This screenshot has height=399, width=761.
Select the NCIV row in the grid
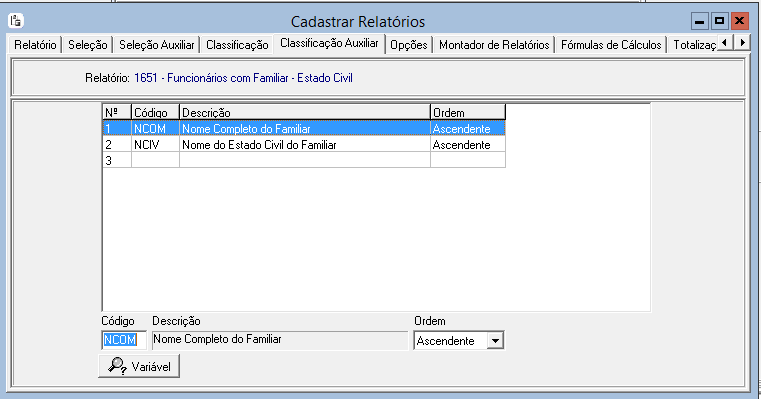(304, 145)
